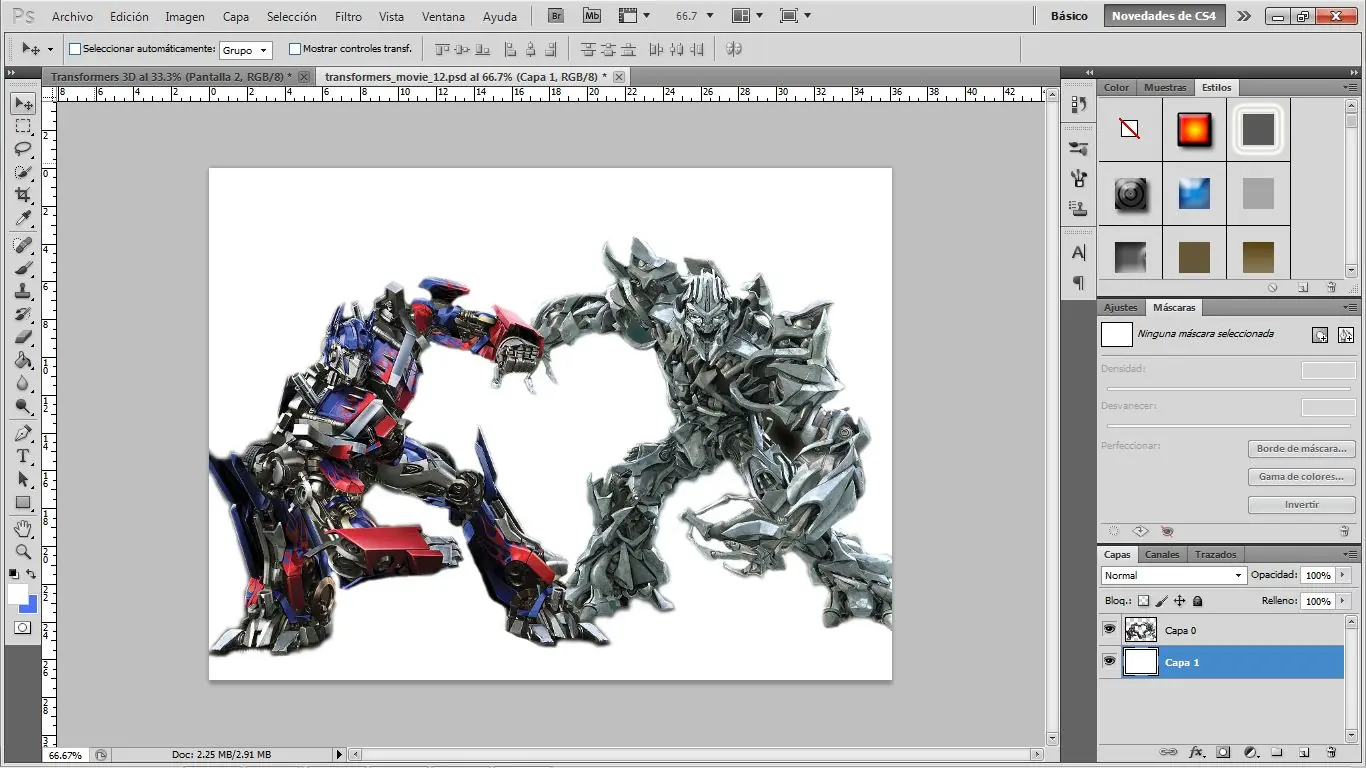Switch to Transformers 3D document tab
The image size is (1366, 768).
click(172, 76)
